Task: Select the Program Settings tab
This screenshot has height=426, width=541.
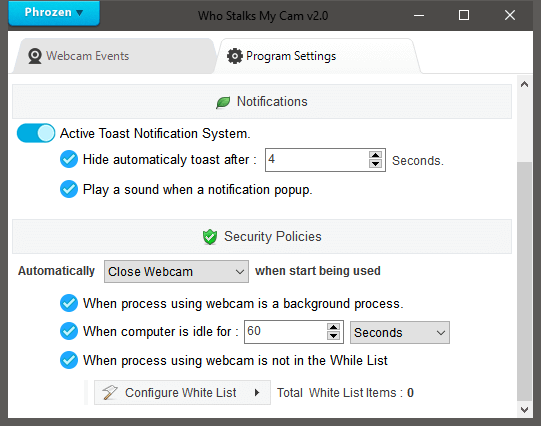Action: point(317,56)
